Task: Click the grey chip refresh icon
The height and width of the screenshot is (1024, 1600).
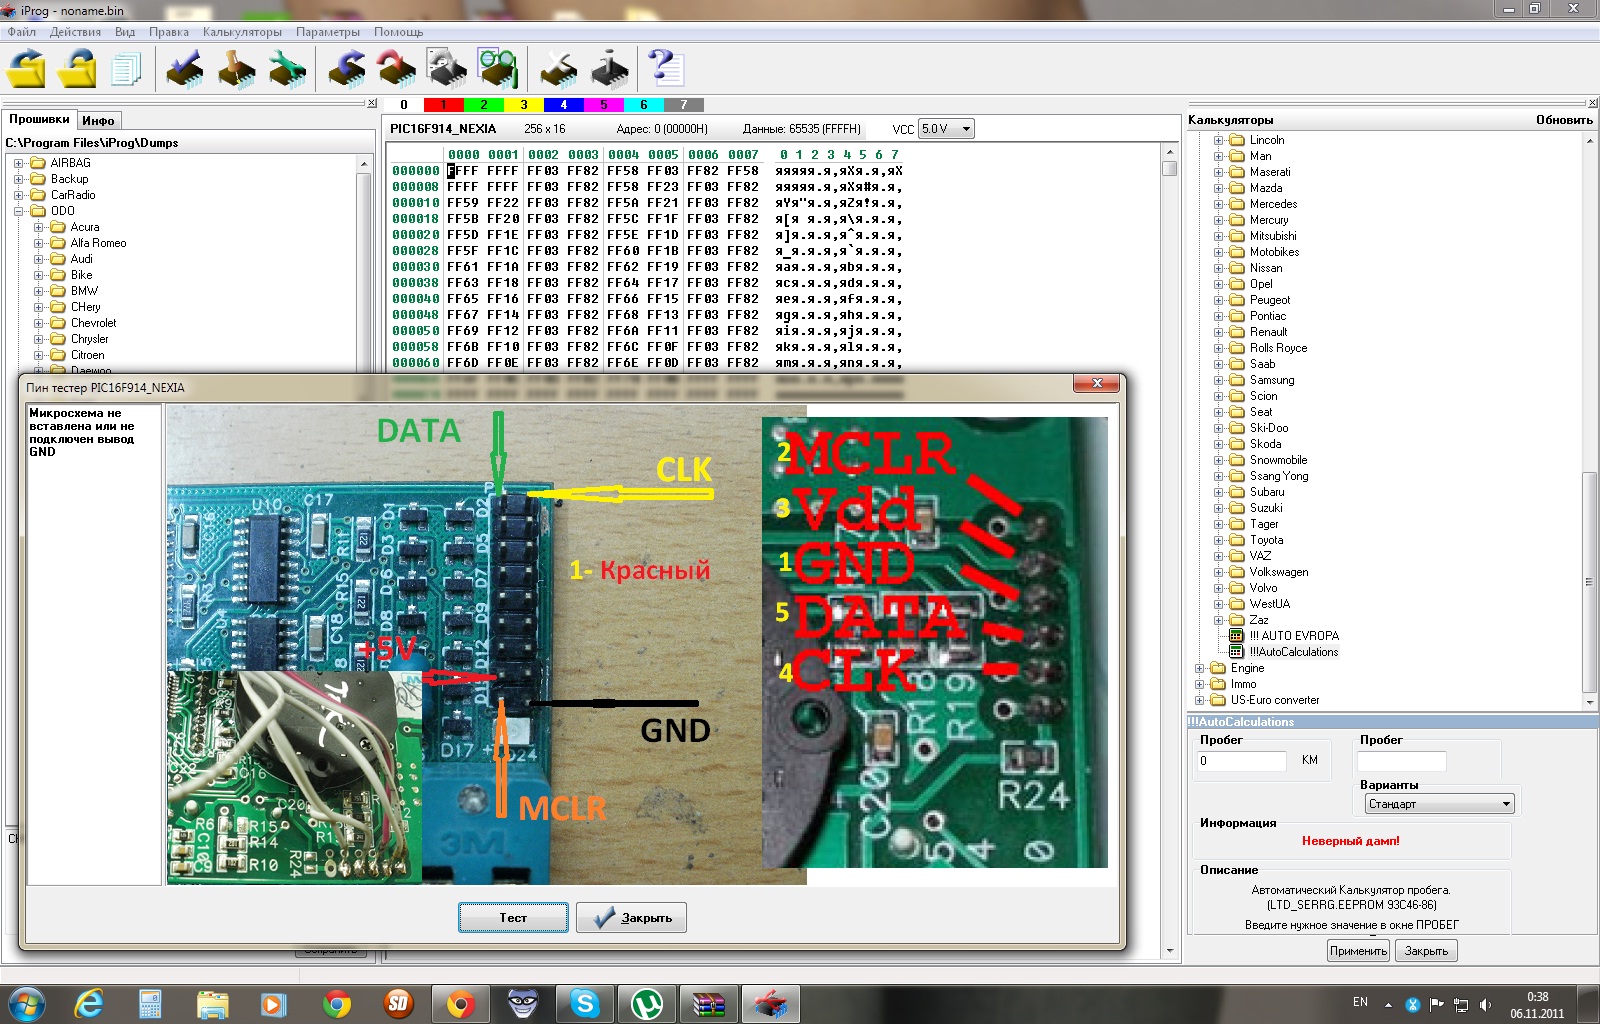Action: click(447, 70)
